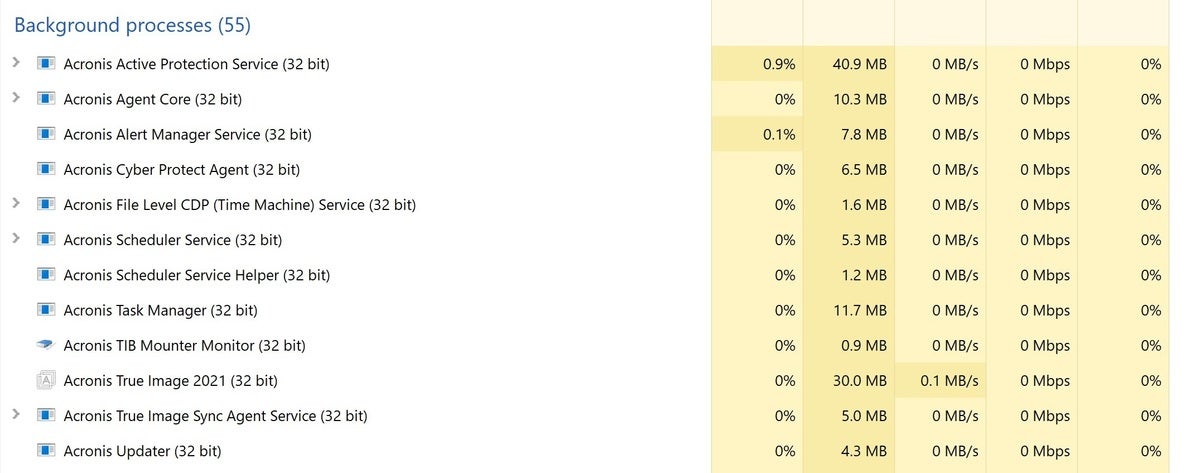Select the Acronis True Image 2021 process row
This screenshot has height=473, width=1200.
tap(590, 380)
